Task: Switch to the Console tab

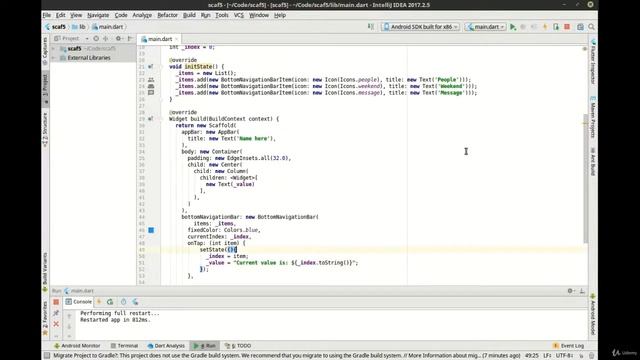Action: (78, 302)
